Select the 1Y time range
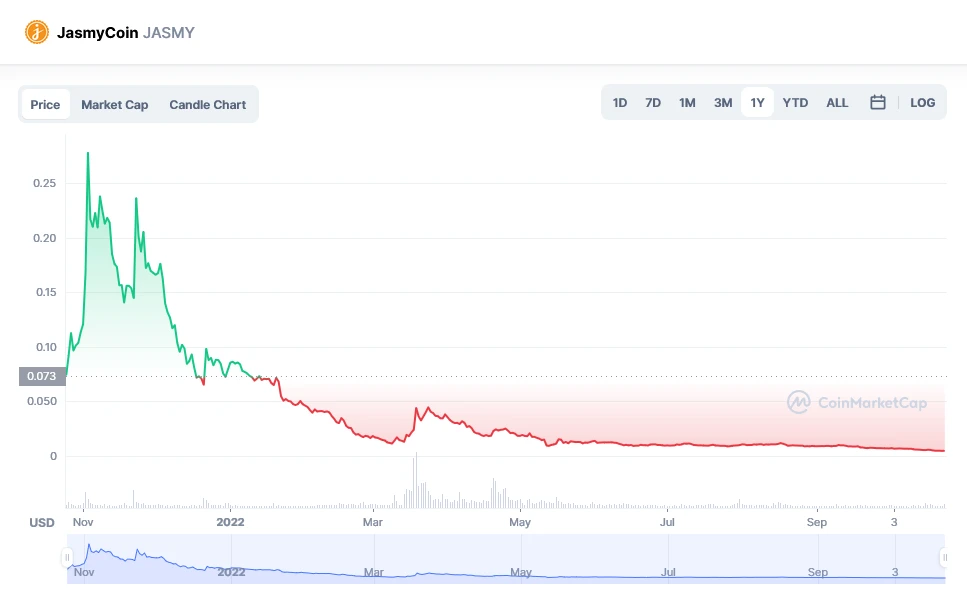The width and height of the screenshot is (967, 591). click(x=757, y=102)
